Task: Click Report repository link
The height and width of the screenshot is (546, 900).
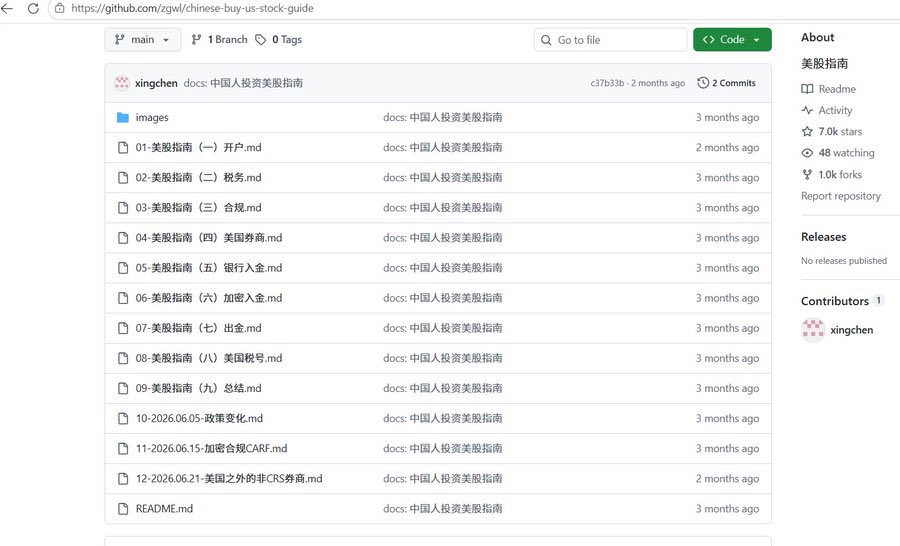Action: (x=841, y=196)
